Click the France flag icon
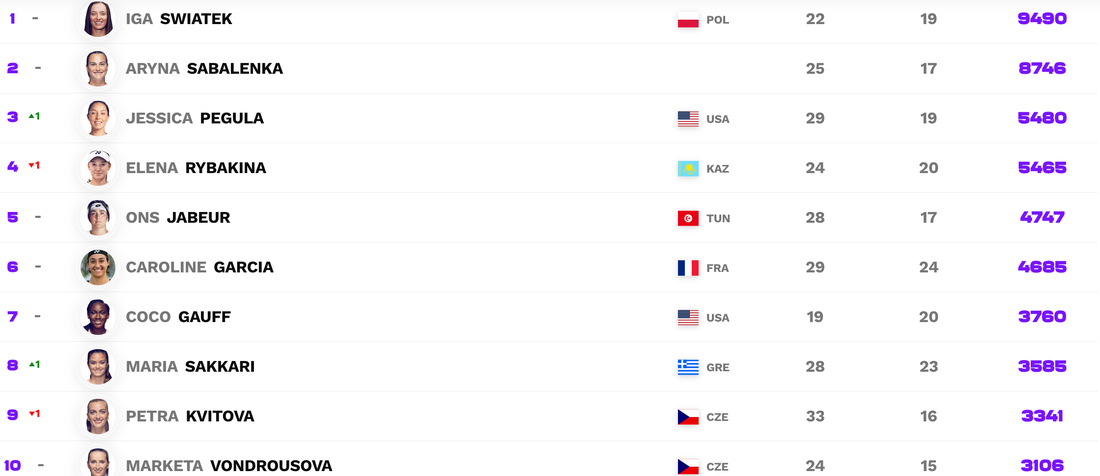The image size is (1100, 476). click(x=688, y=268)
